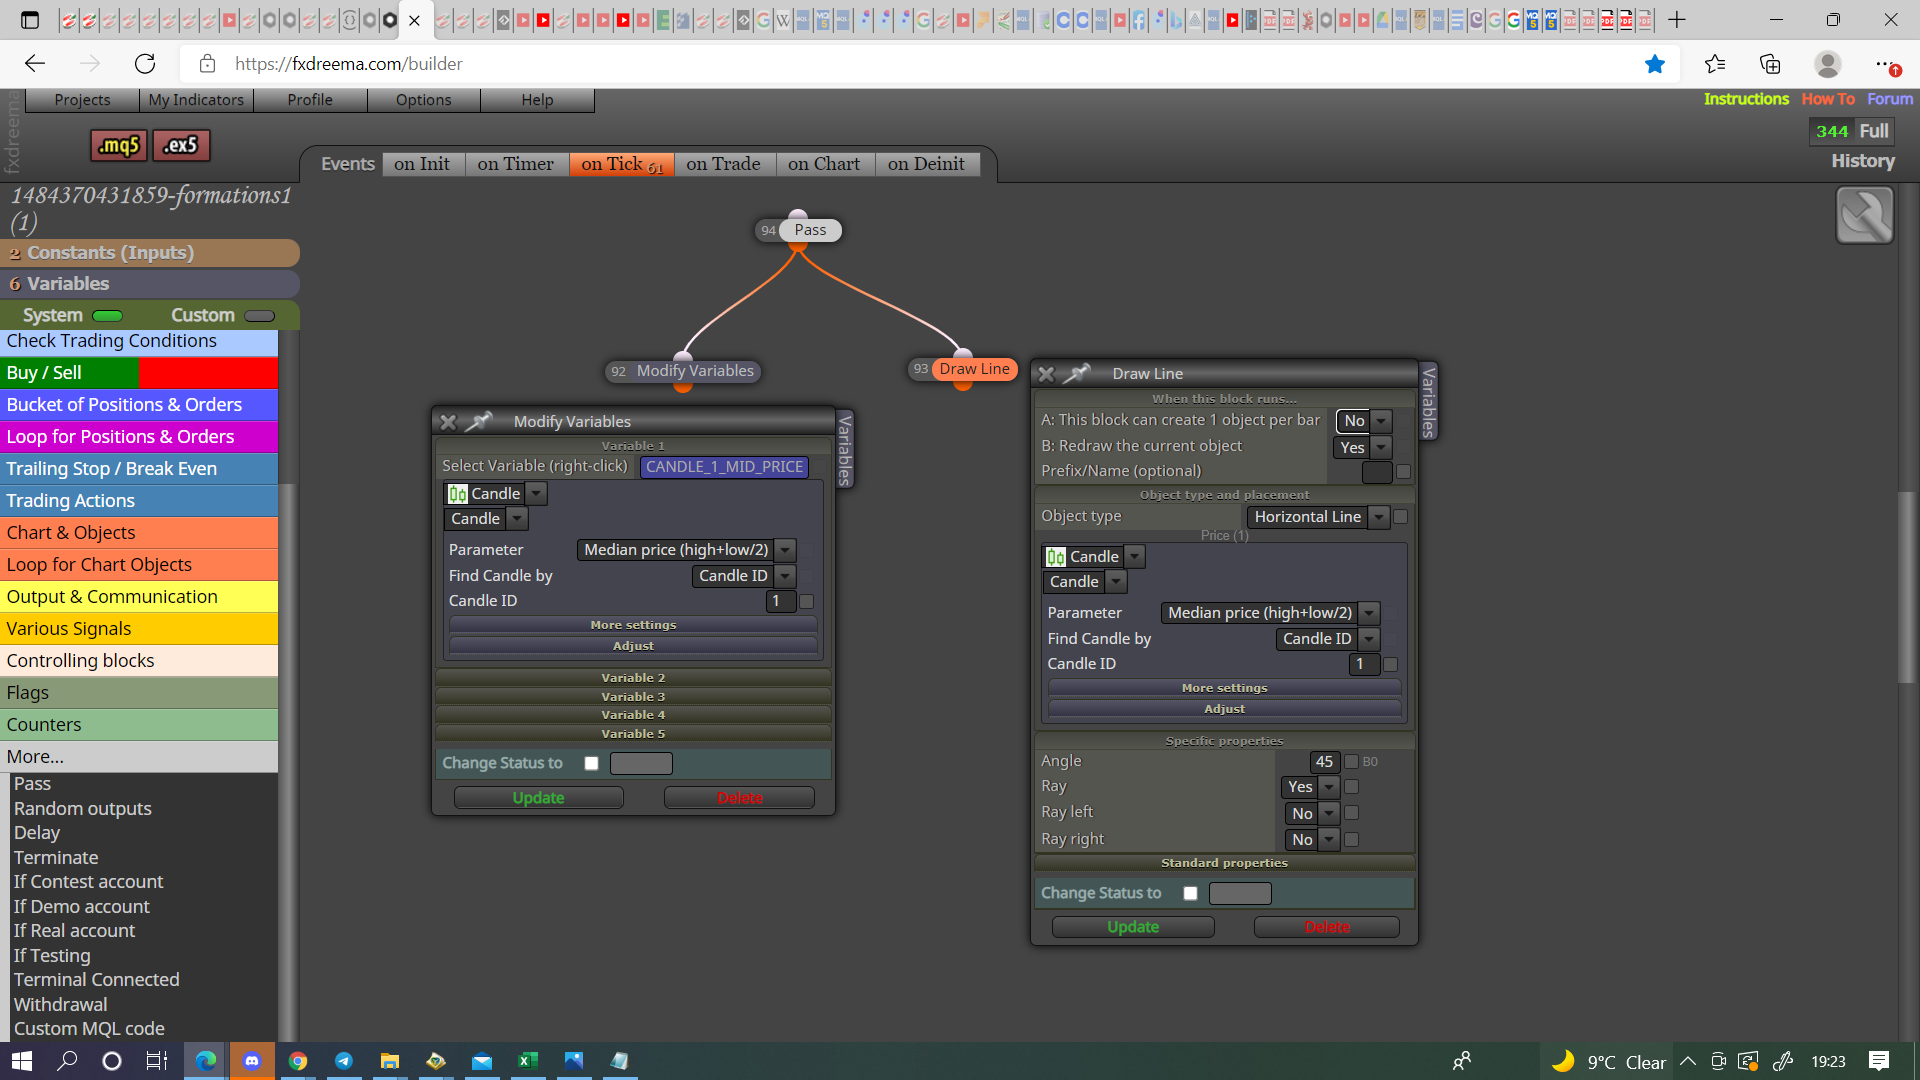
Task: Switch to the on Timer event tab
Action: pos(515,164)
